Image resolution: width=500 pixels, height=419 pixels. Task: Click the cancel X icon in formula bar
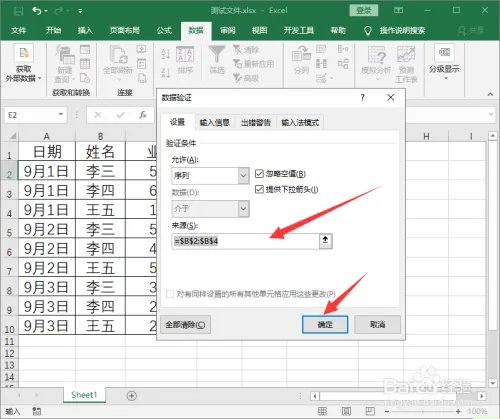(98, 115)
